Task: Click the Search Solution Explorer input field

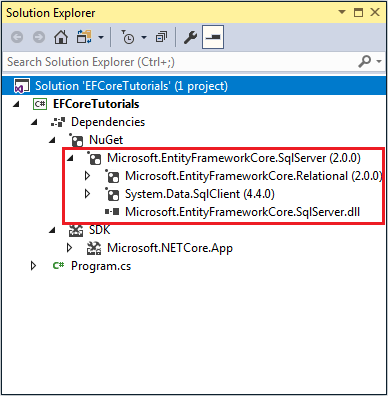Action: [x=180, y=62]
